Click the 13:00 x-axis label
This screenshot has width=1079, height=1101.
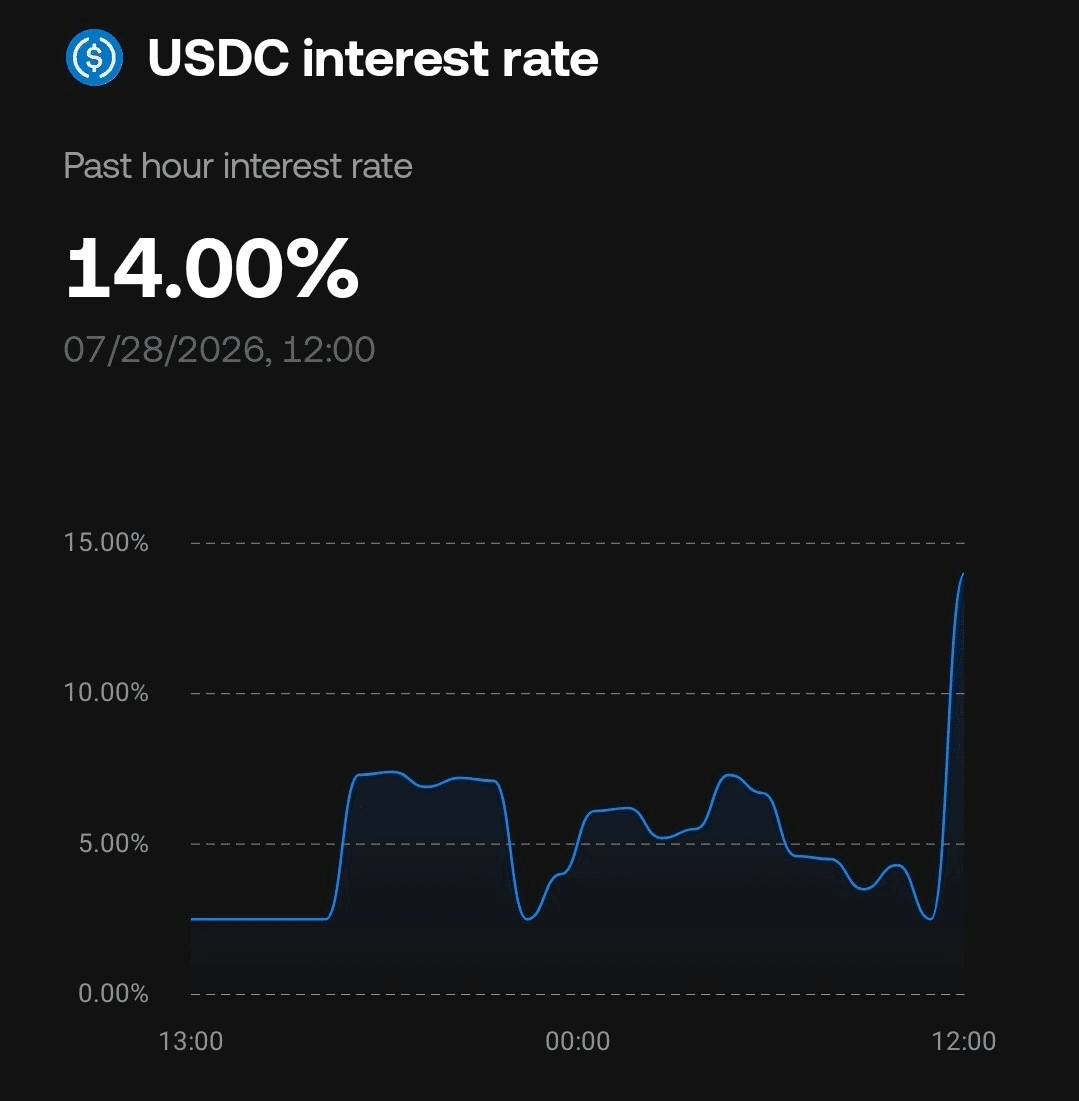pos(191,1041)
